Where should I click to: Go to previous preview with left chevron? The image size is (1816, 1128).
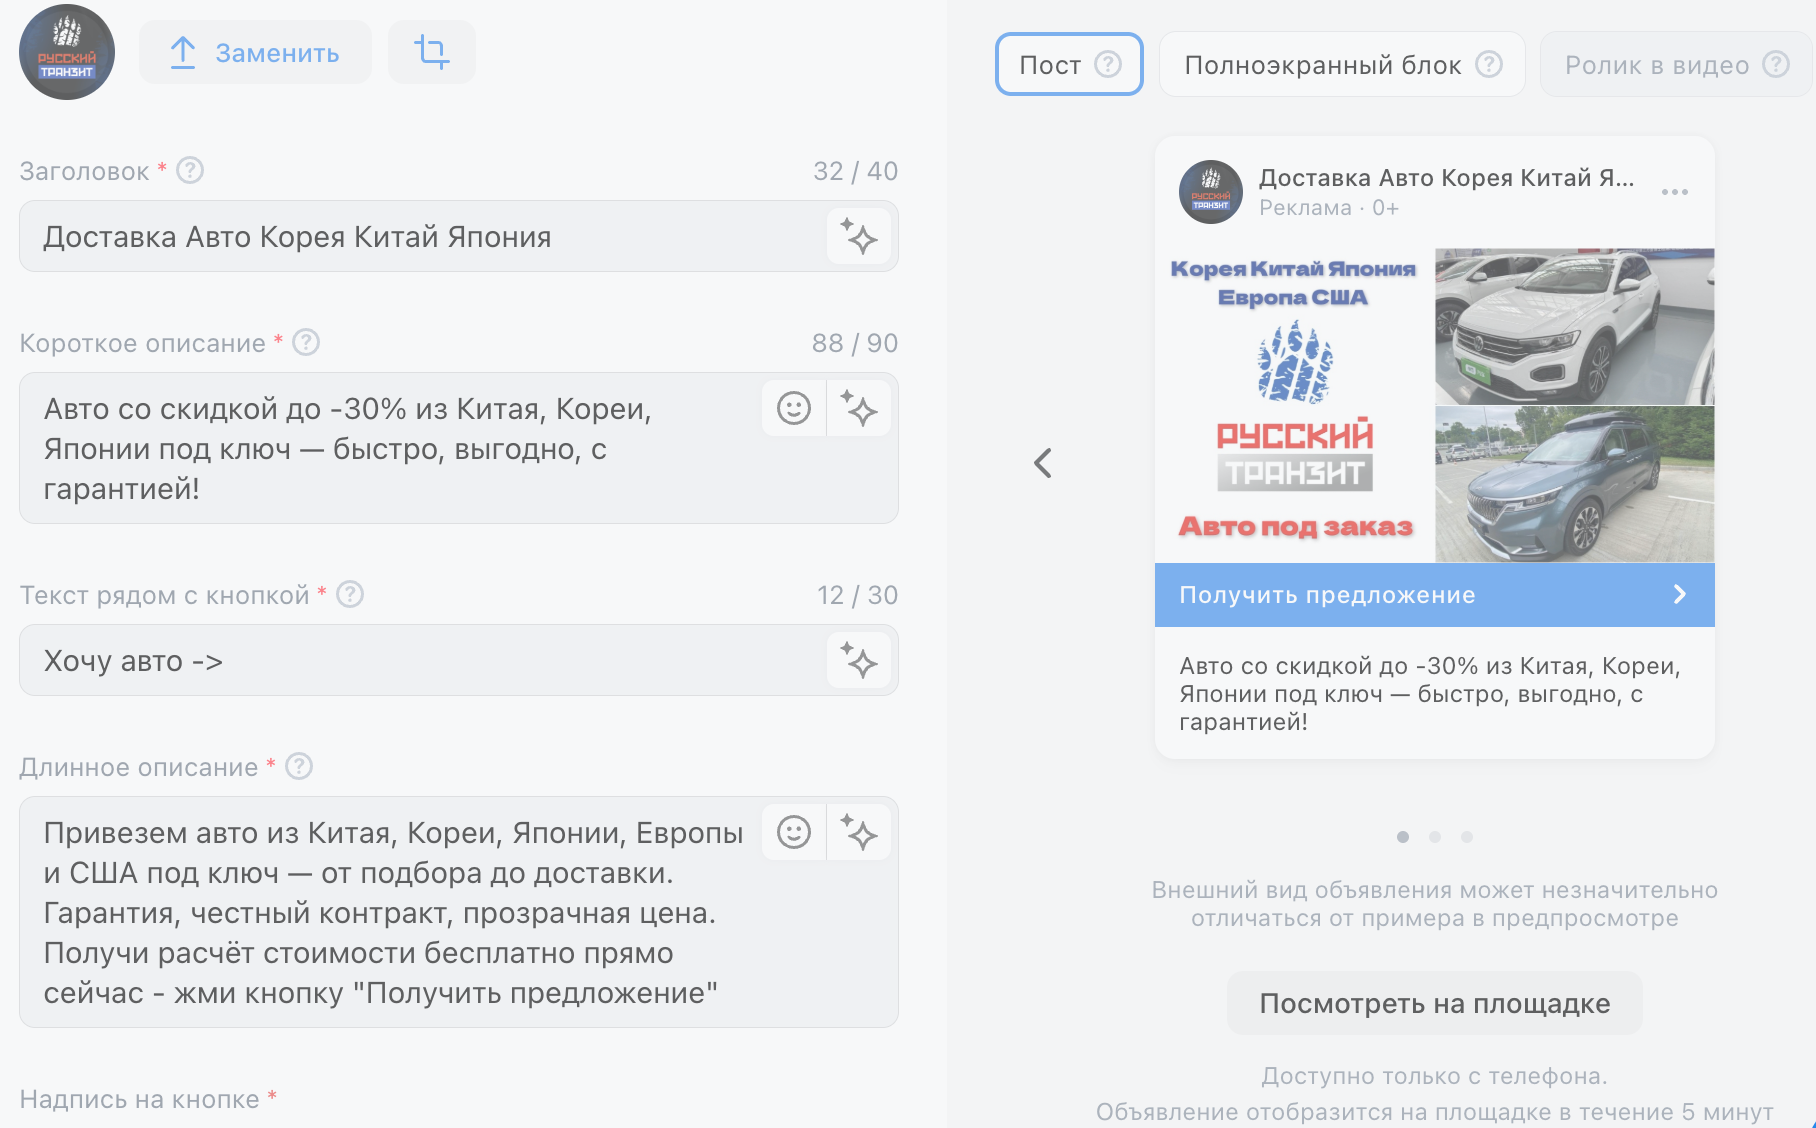click(x=1043, y=462)
